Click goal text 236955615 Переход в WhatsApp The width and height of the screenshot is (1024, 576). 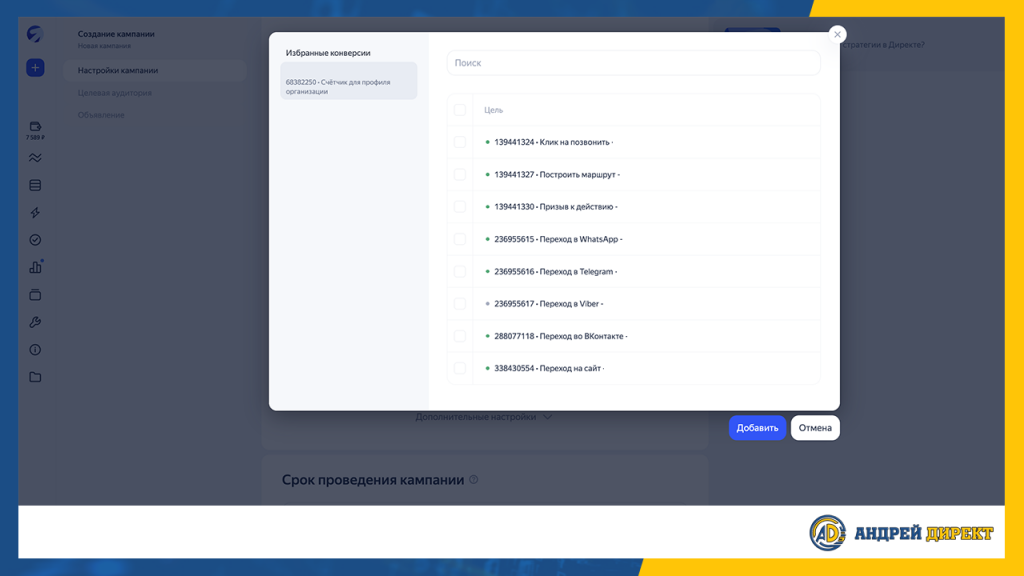pos(558,239)
